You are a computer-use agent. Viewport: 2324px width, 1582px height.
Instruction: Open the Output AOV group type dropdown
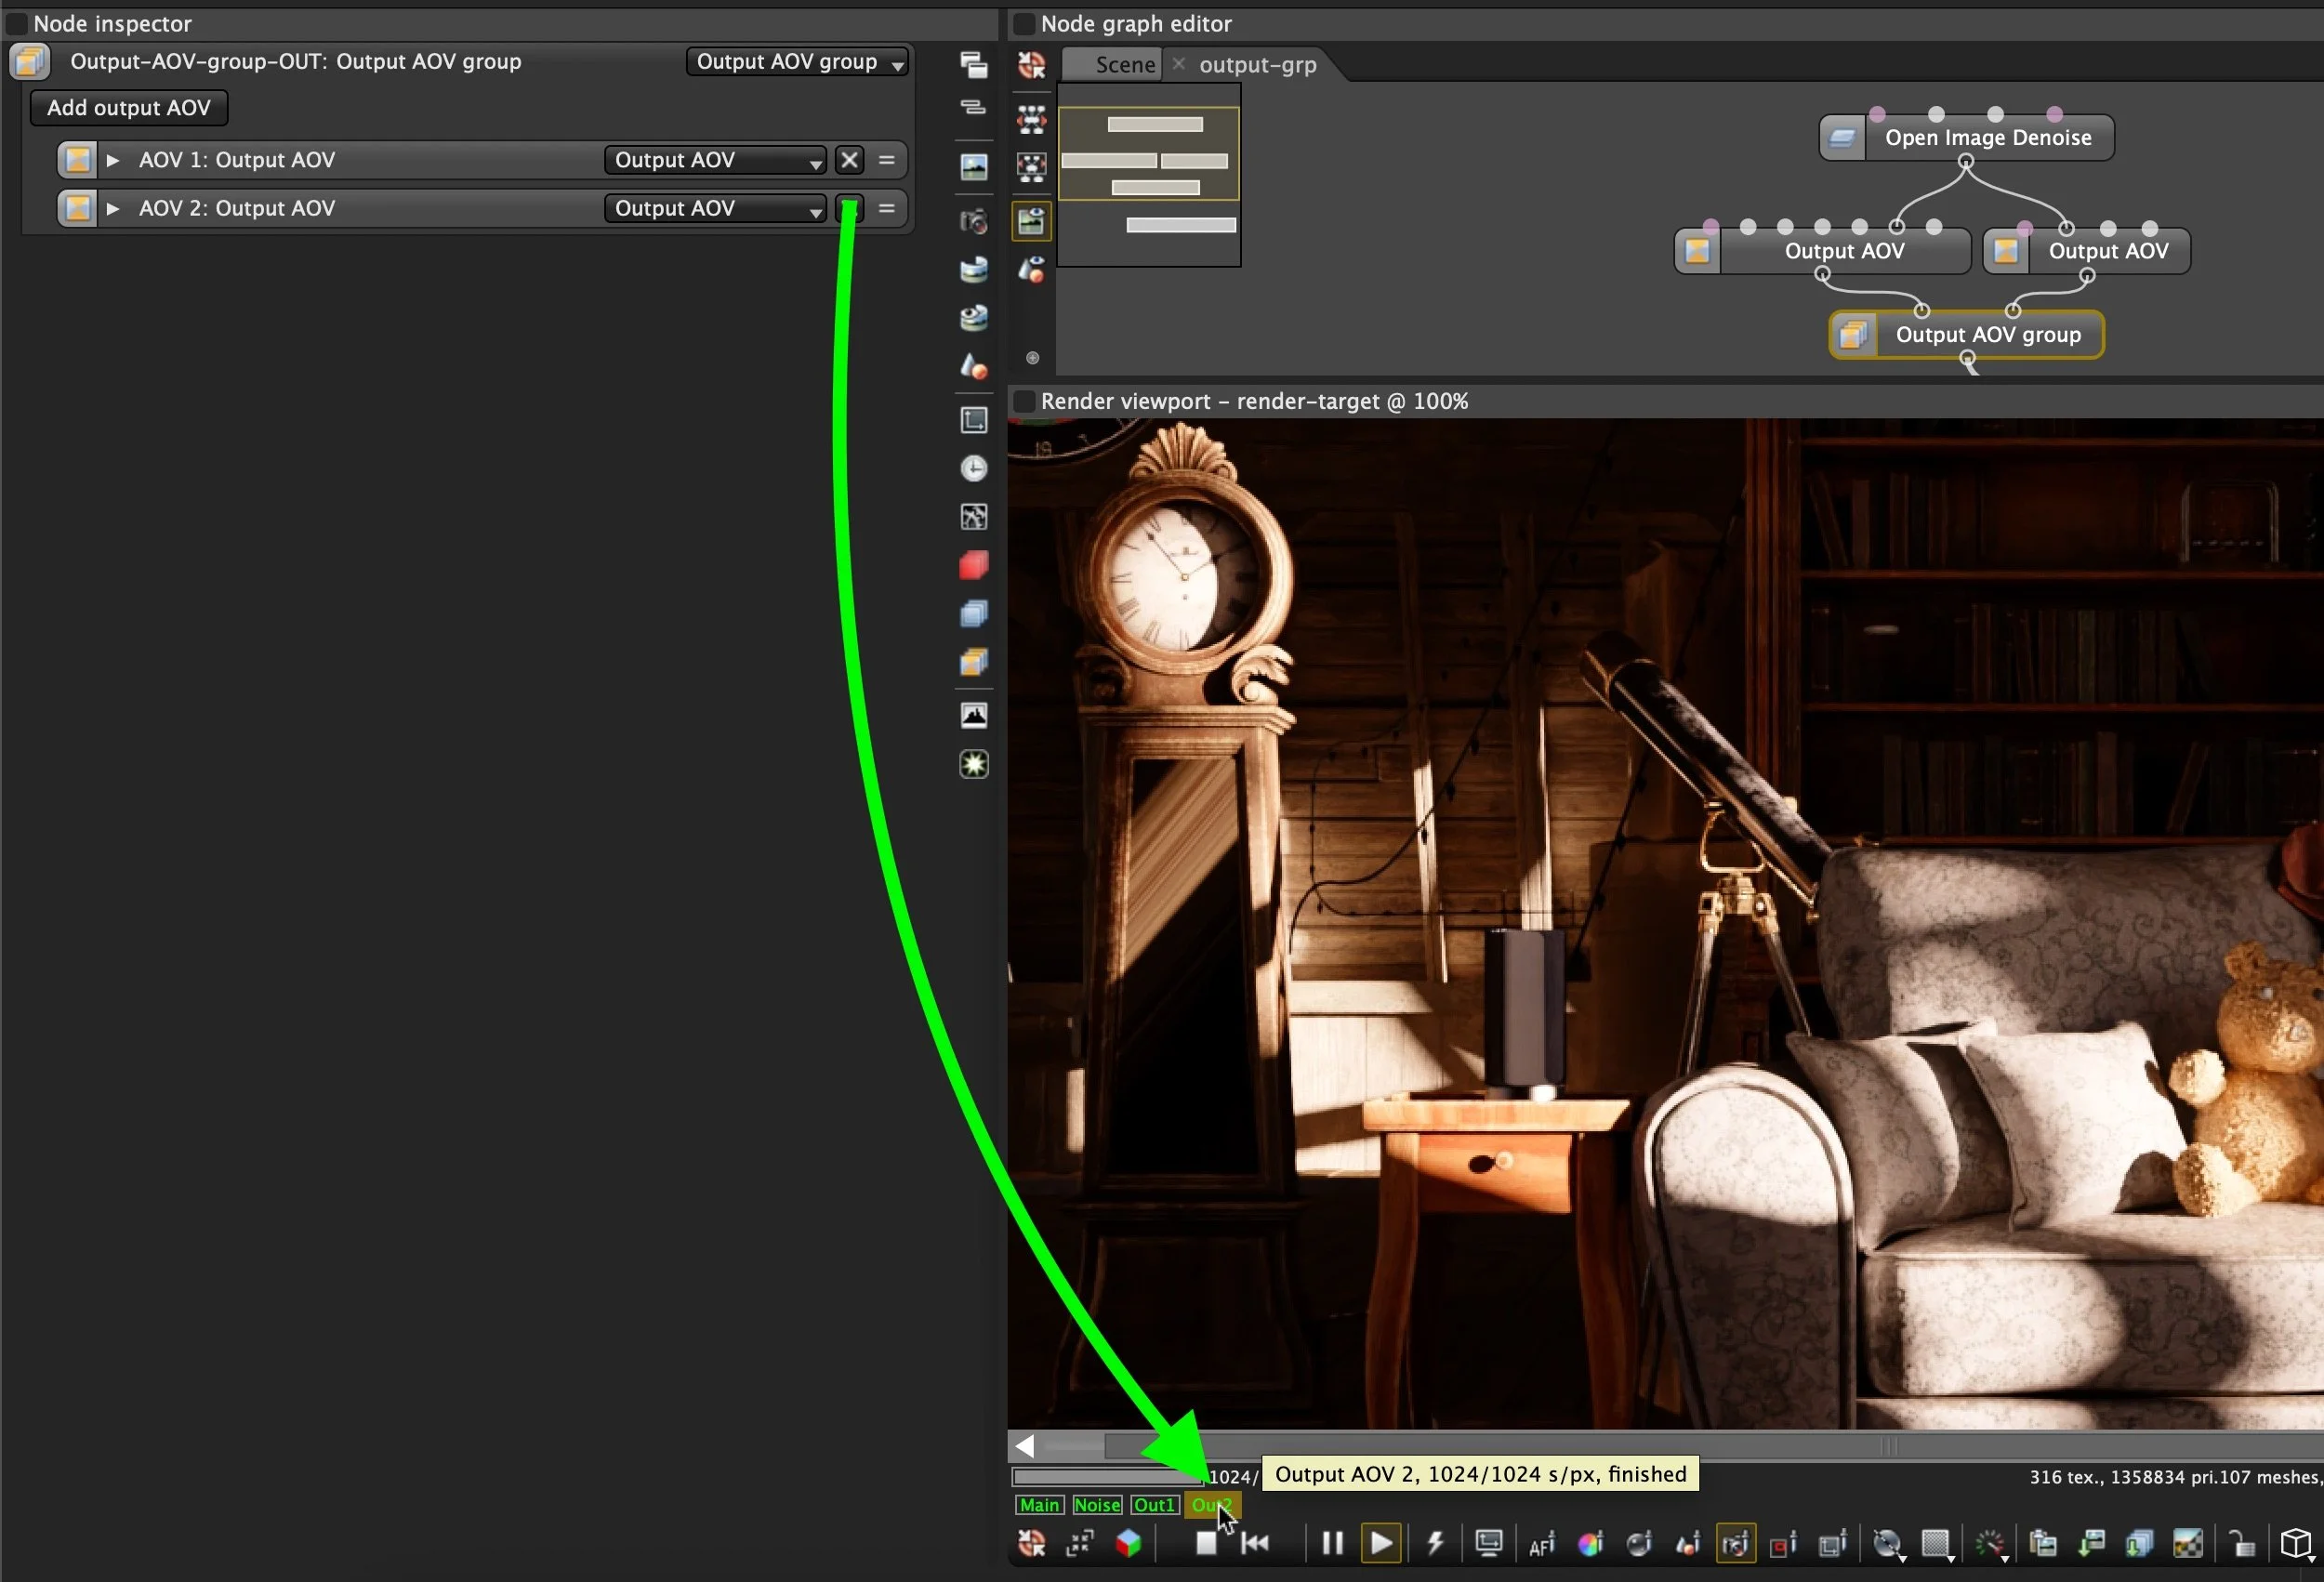797,62
